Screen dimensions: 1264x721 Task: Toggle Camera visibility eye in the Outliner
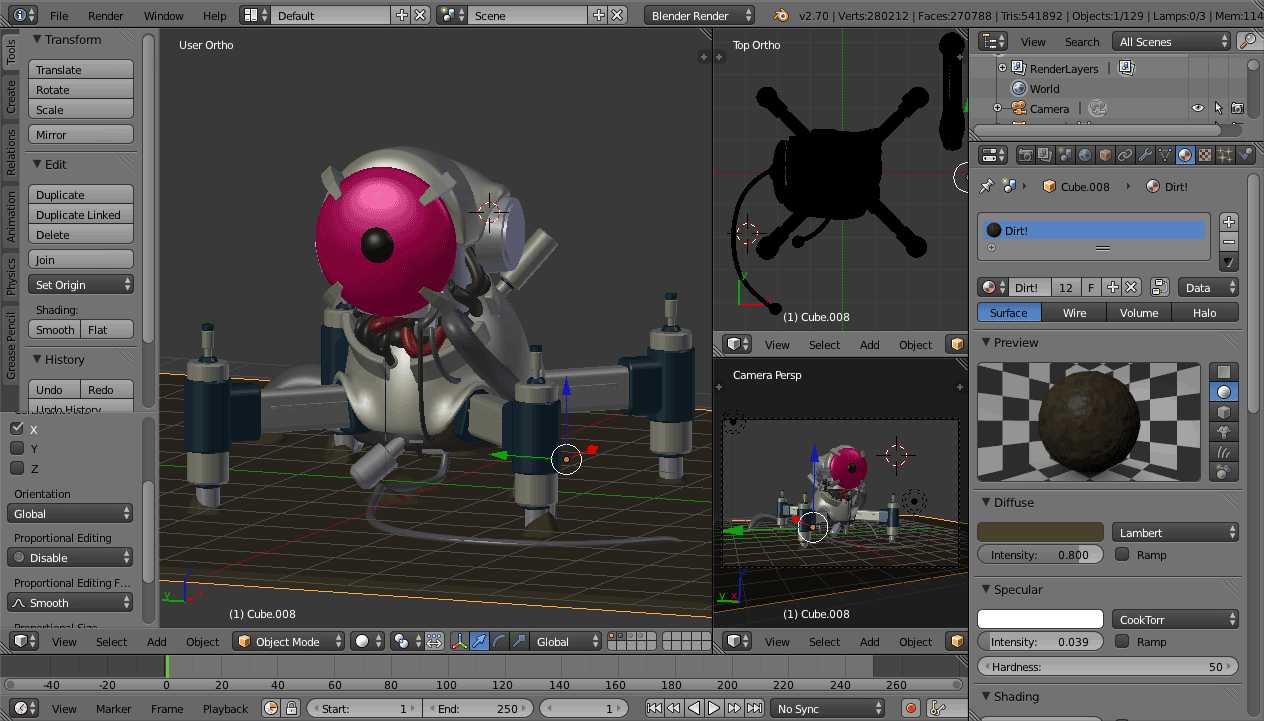pos(1197,108)
